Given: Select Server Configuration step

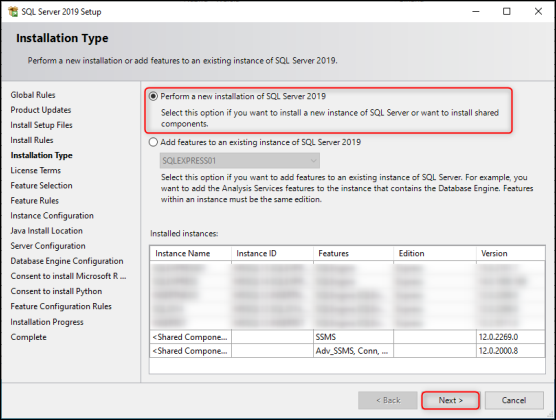Looking at the screenshot, I should pos(48,246).
